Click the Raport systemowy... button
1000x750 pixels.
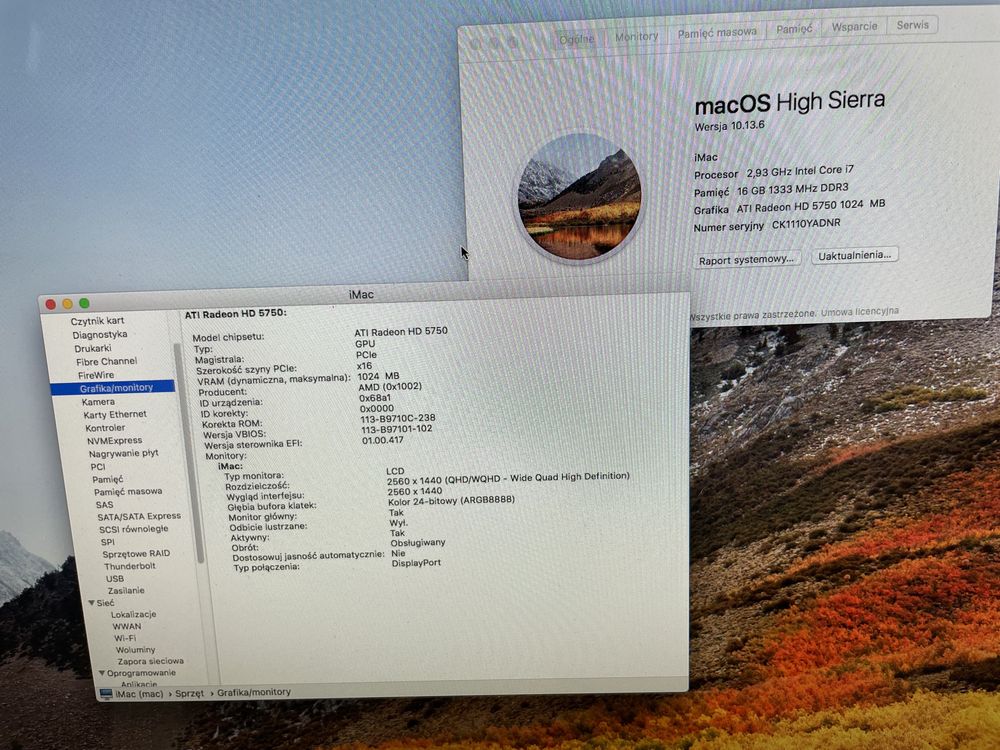click(746, 260)
